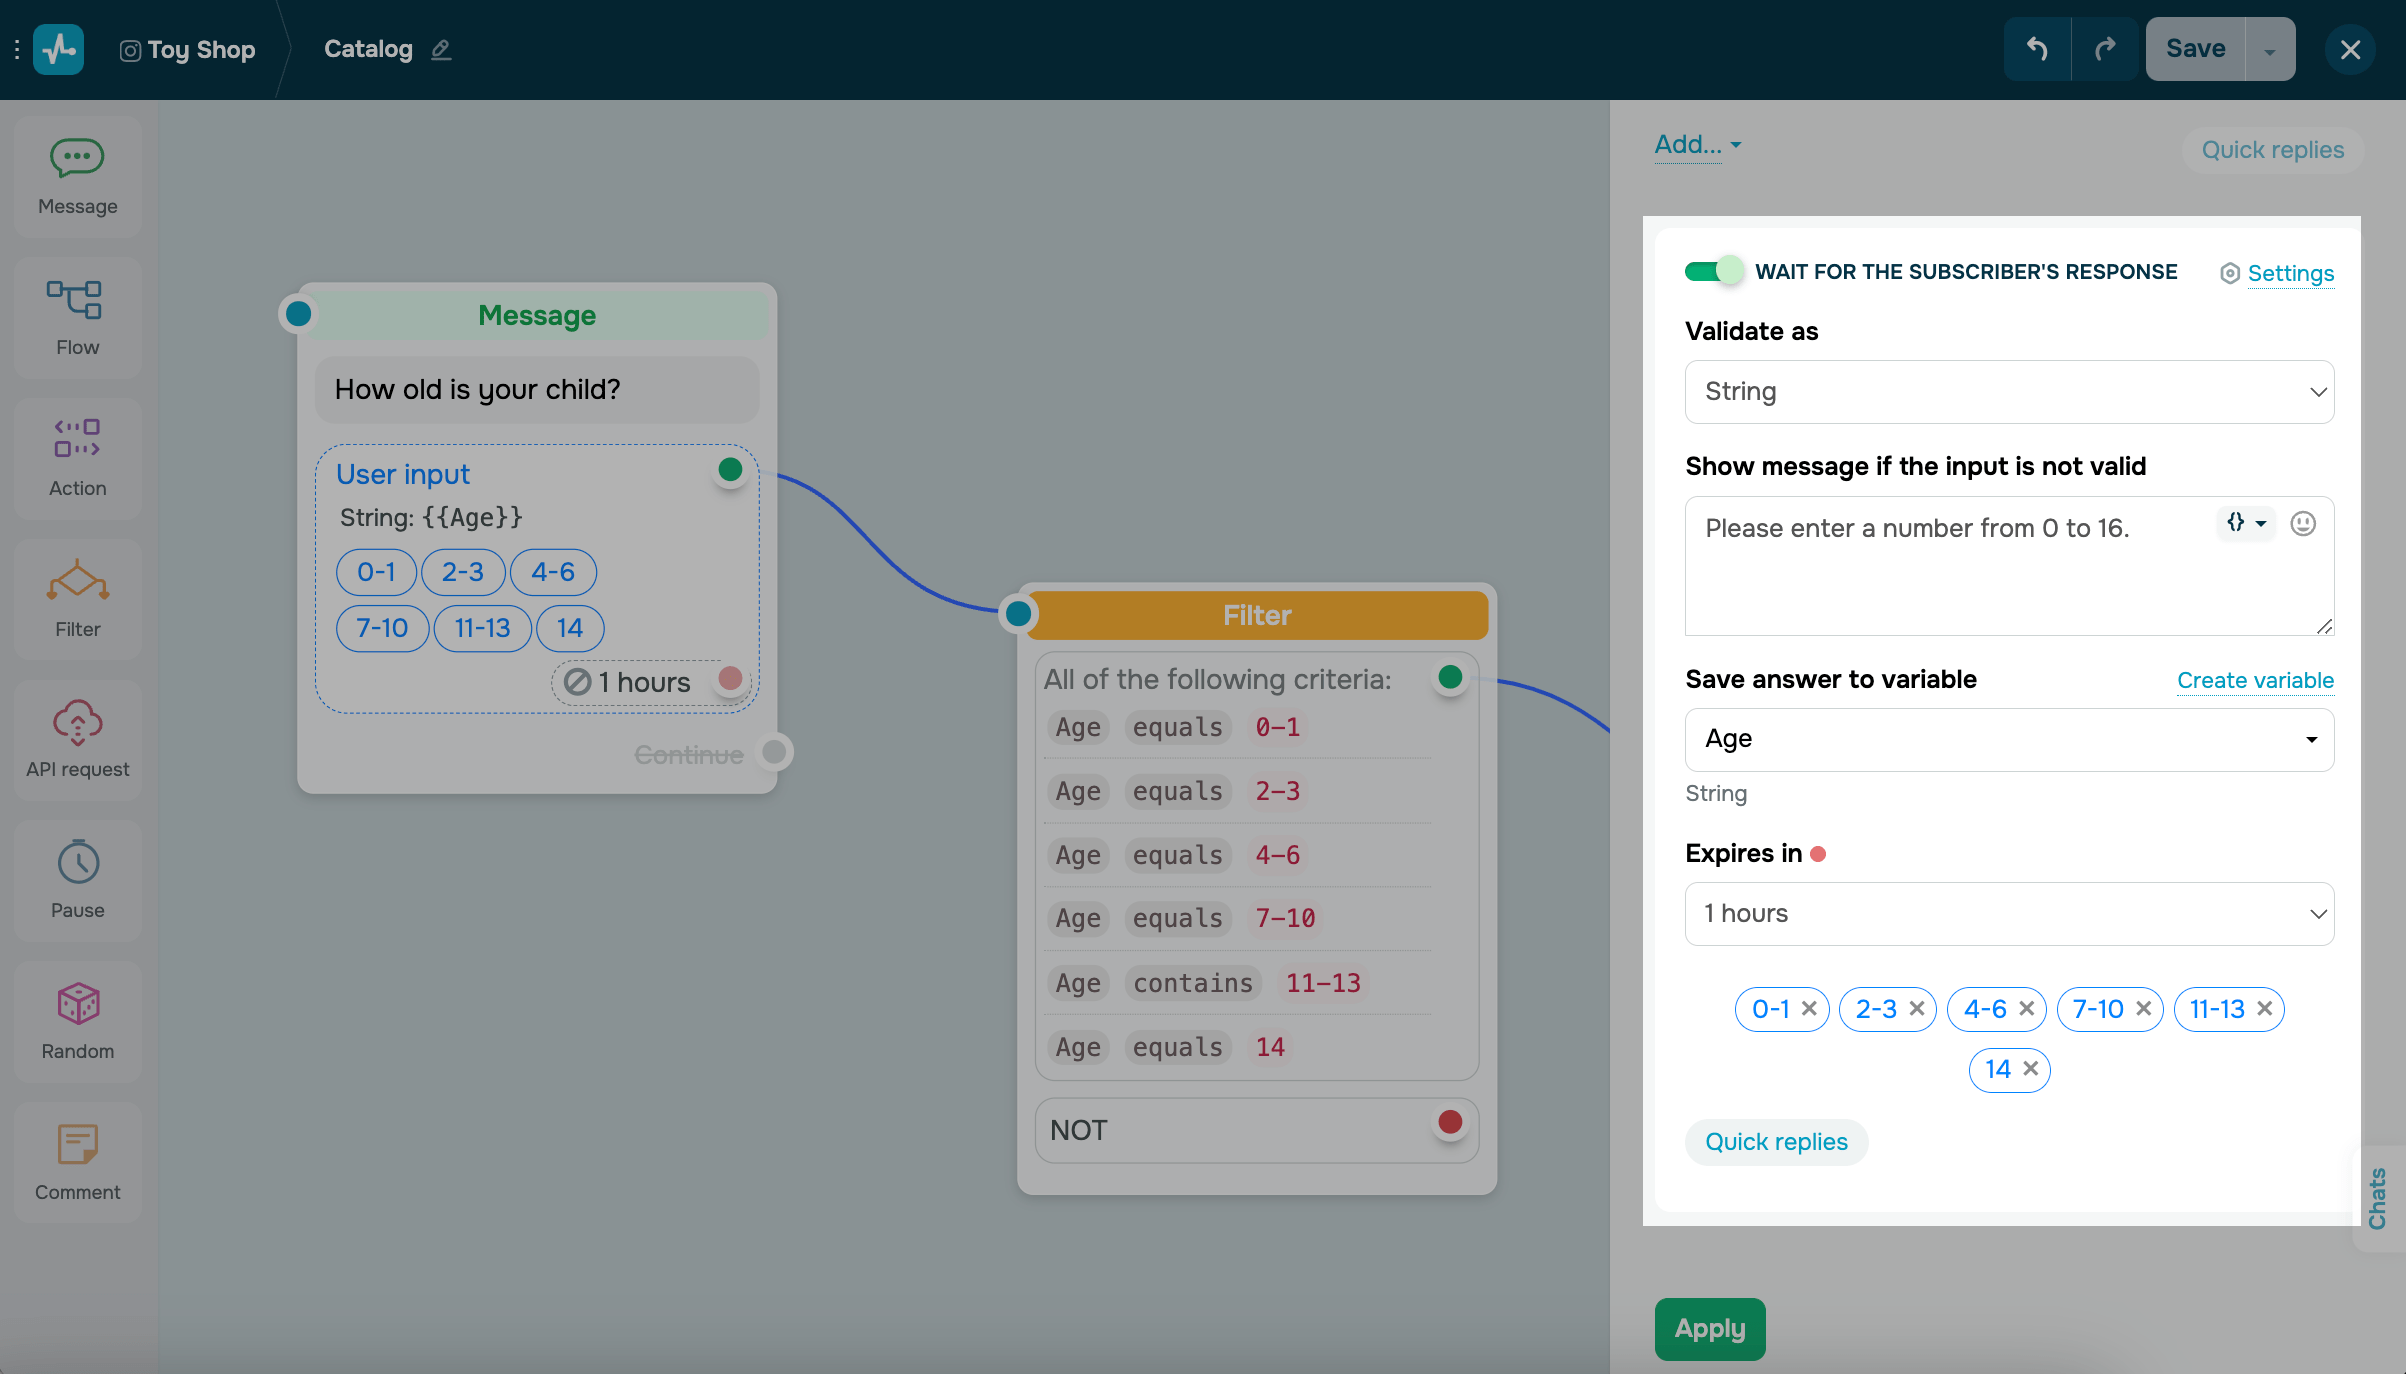Click Apply to save settings

[1710, 1328]
